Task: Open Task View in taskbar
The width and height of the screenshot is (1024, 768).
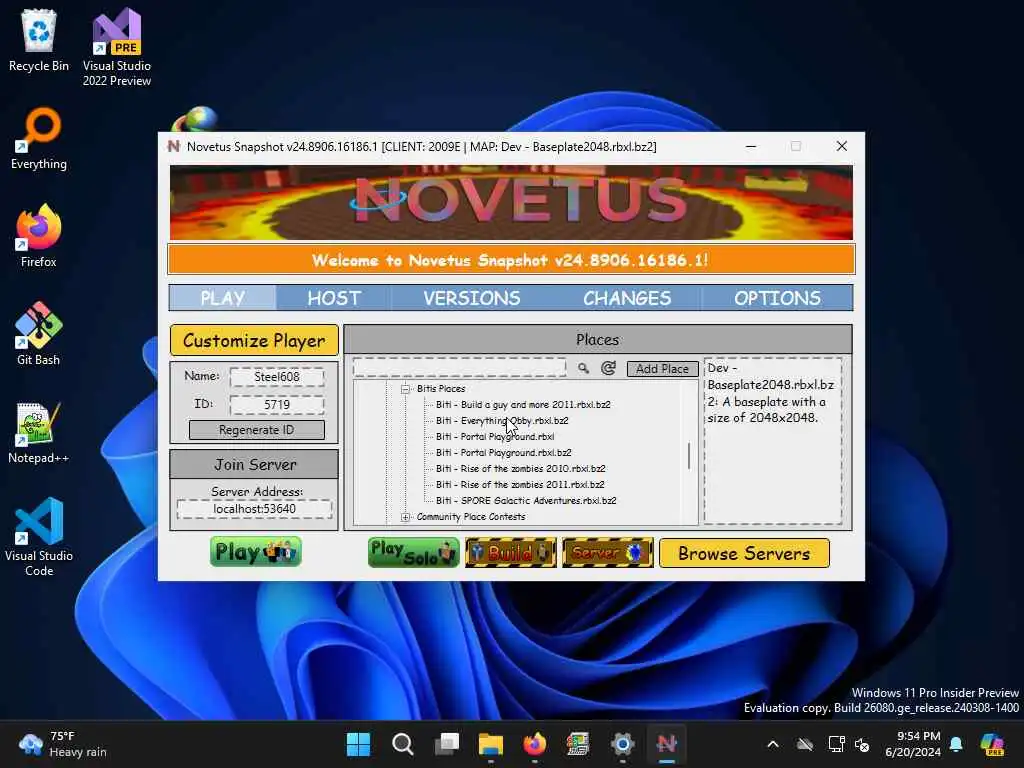Action: 447,744
